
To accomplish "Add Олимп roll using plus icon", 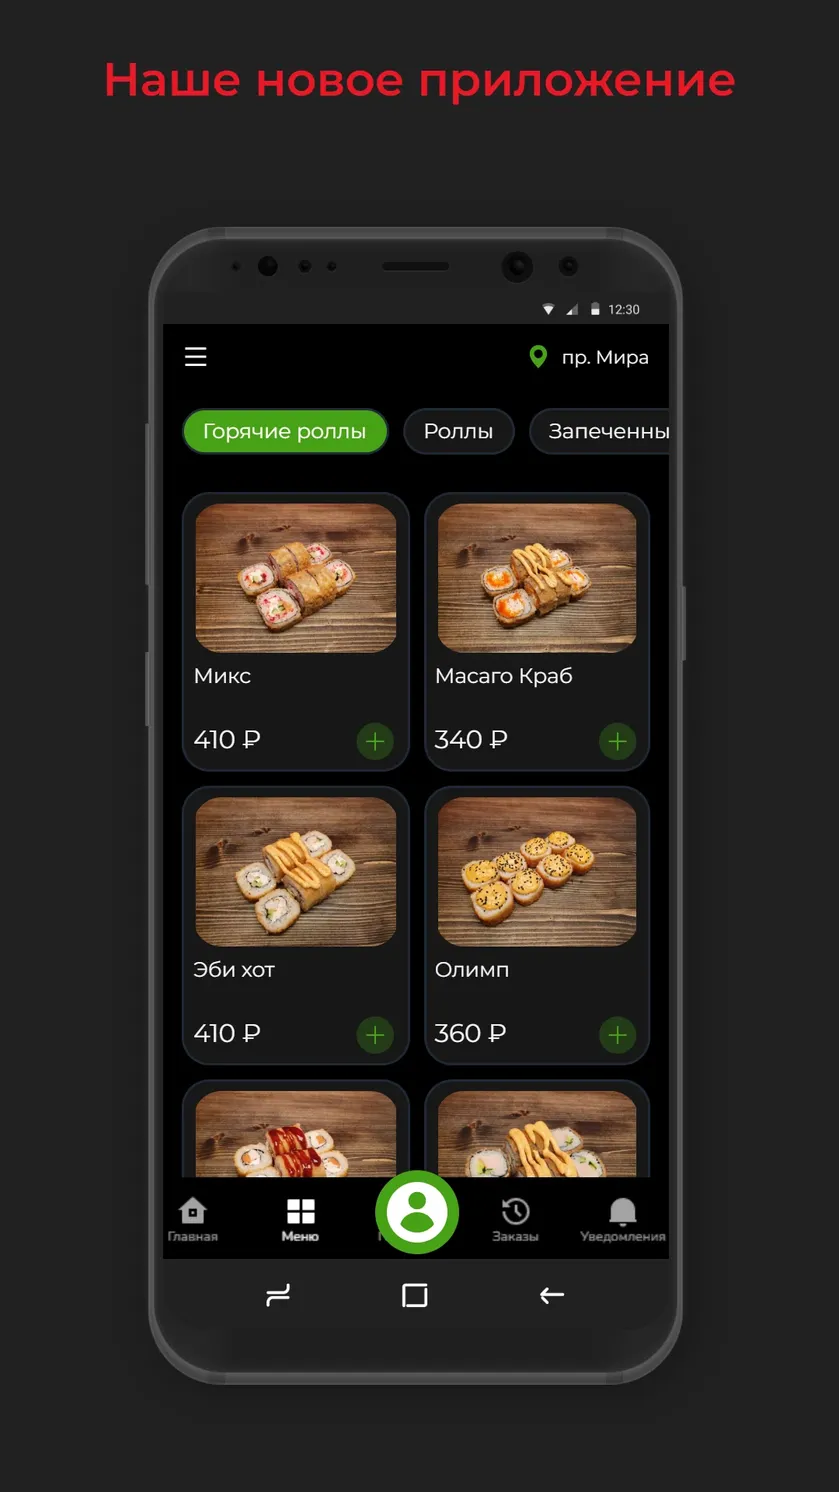I will (617, 1035).
